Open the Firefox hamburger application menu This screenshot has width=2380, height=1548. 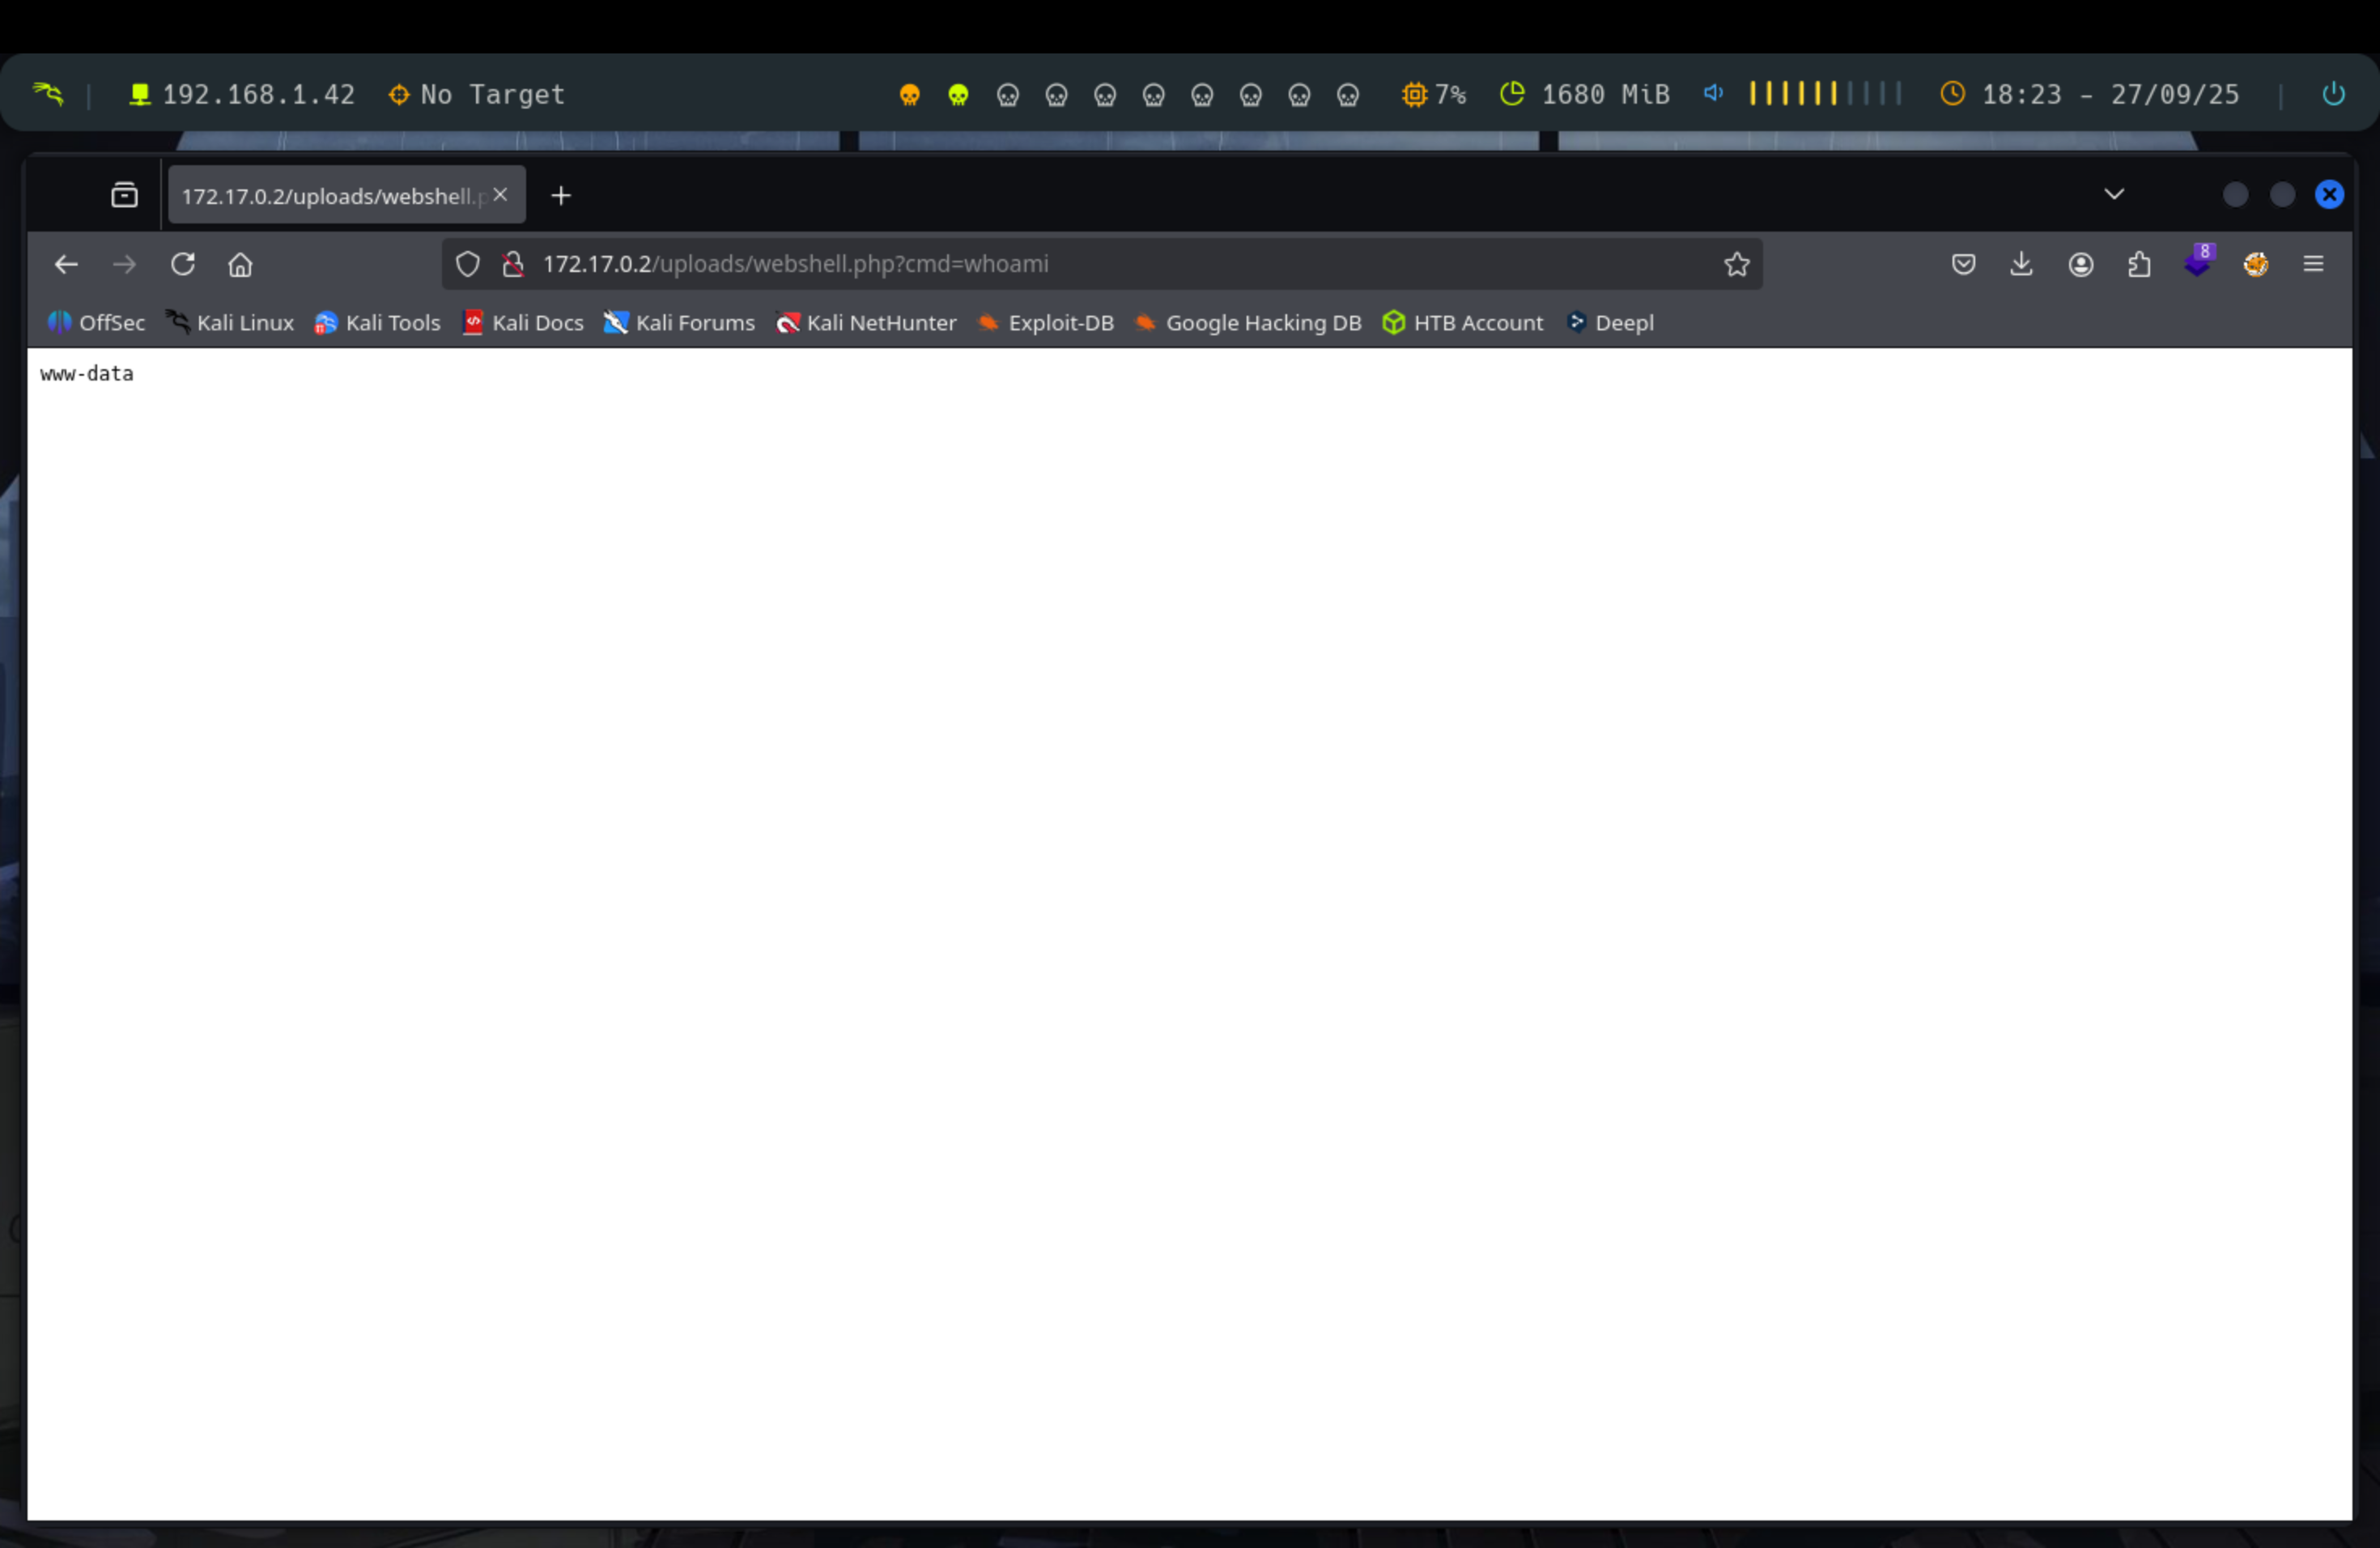click(2313, 264)
